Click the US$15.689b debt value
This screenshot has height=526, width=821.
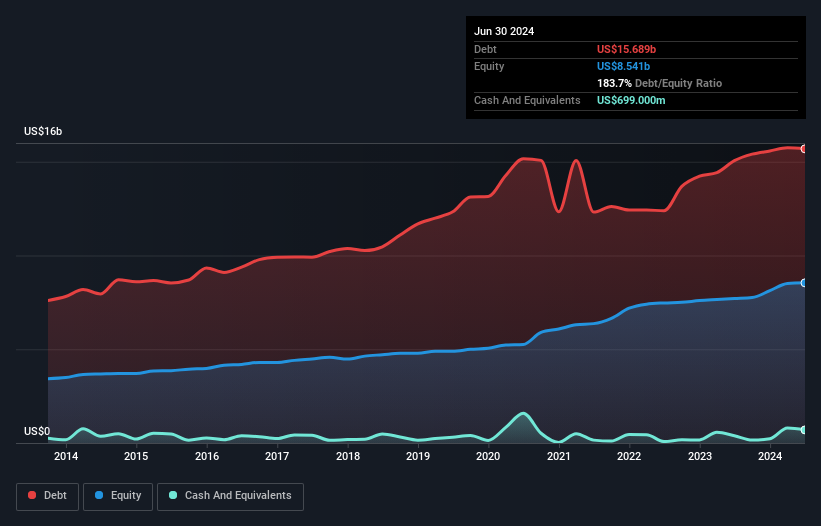coord(626,49)
